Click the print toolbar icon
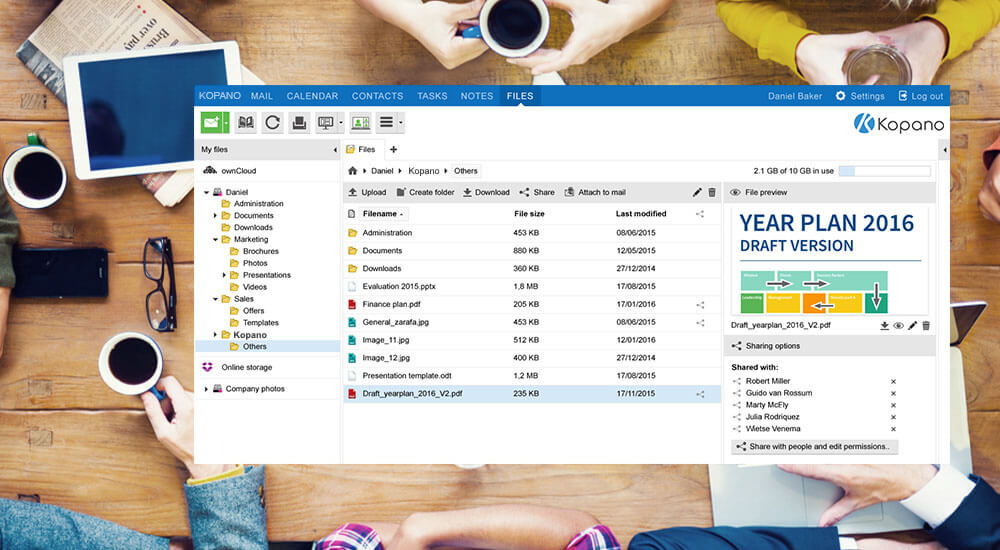This screenshot has height=550, width=1000. (x=299, y=123)
